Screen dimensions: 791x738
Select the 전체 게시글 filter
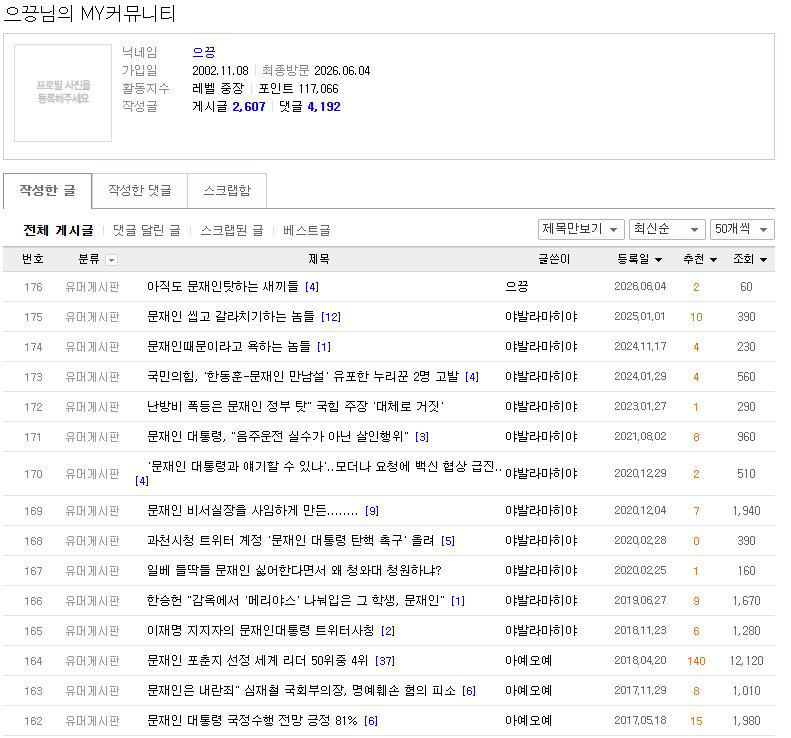coord(59,231)
